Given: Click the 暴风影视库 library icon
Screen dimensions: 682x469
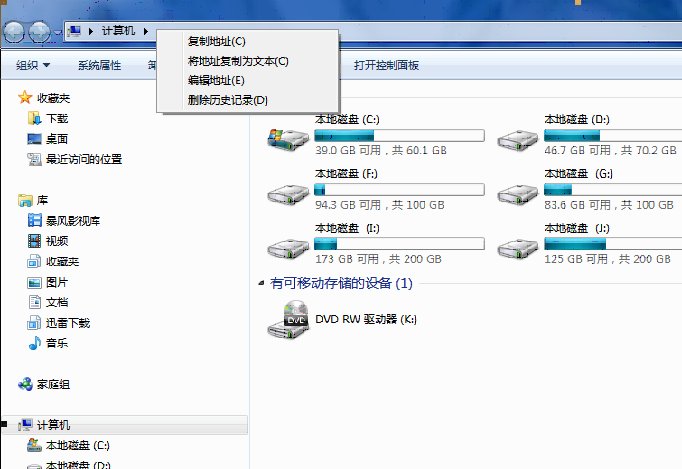Looking at the screenshot, I should pyautogui.click(x=35, y=220).
